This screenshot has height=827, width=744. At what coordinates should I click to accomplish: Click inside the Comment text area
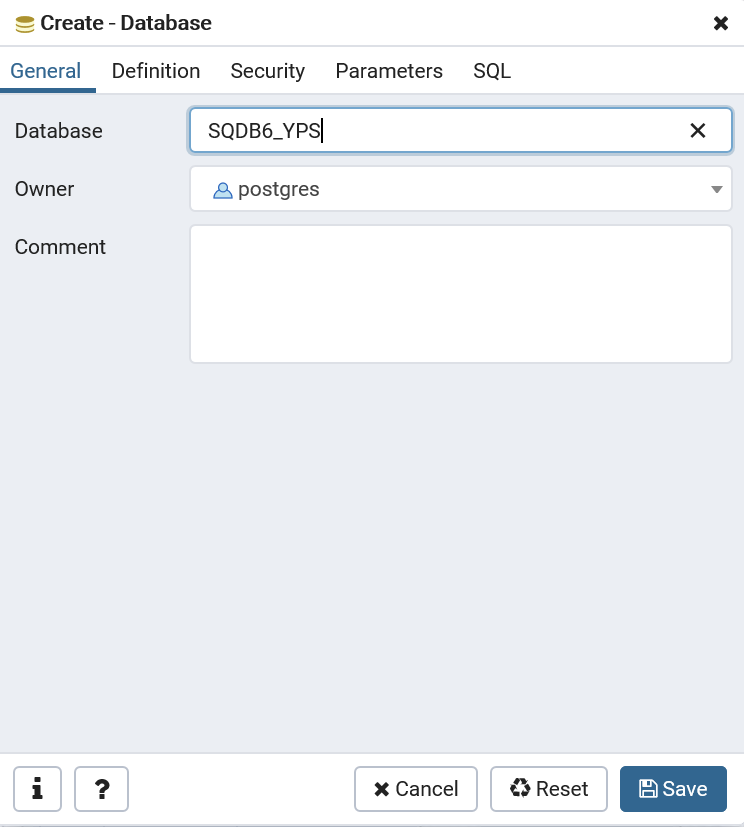[460, 294]
